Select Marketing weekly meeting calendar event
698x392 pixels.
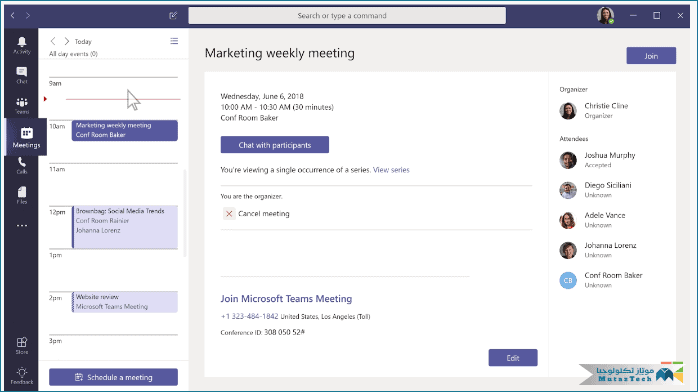[x=125, y=130]
